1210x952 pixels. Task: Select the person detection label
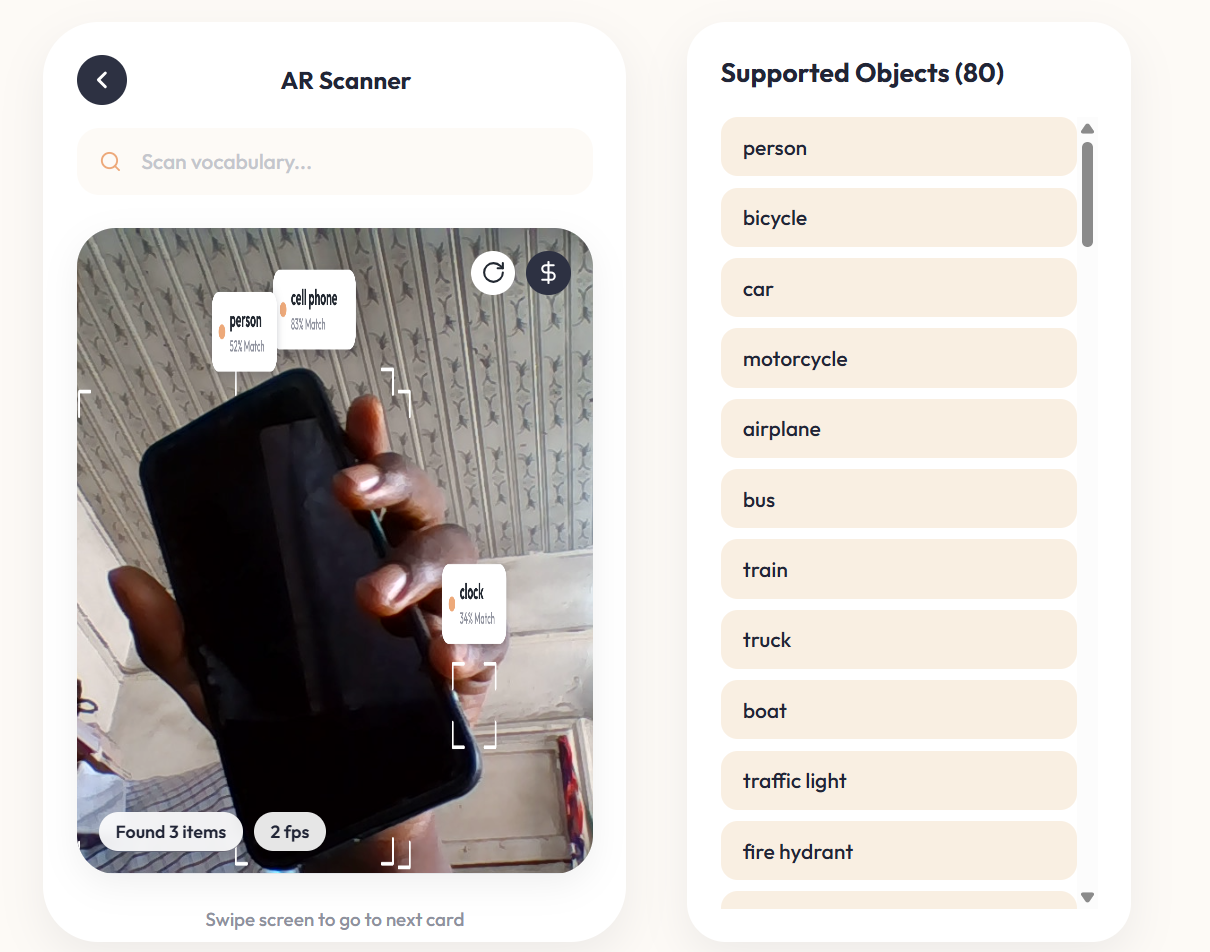point(244,332)
